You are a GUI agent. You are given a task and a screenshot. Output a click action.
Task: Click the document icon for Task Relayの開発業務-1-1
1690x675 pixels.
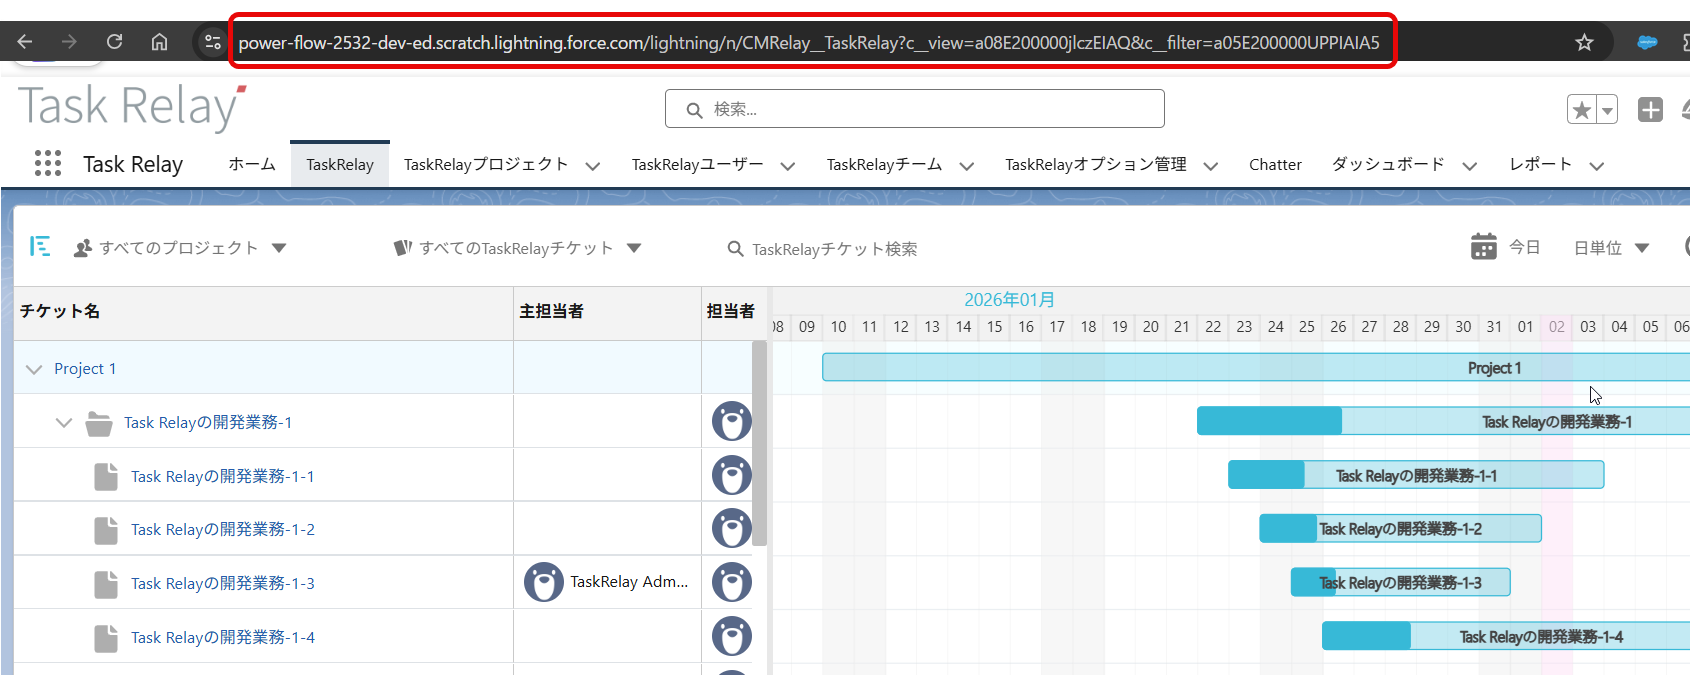(106, 476)
